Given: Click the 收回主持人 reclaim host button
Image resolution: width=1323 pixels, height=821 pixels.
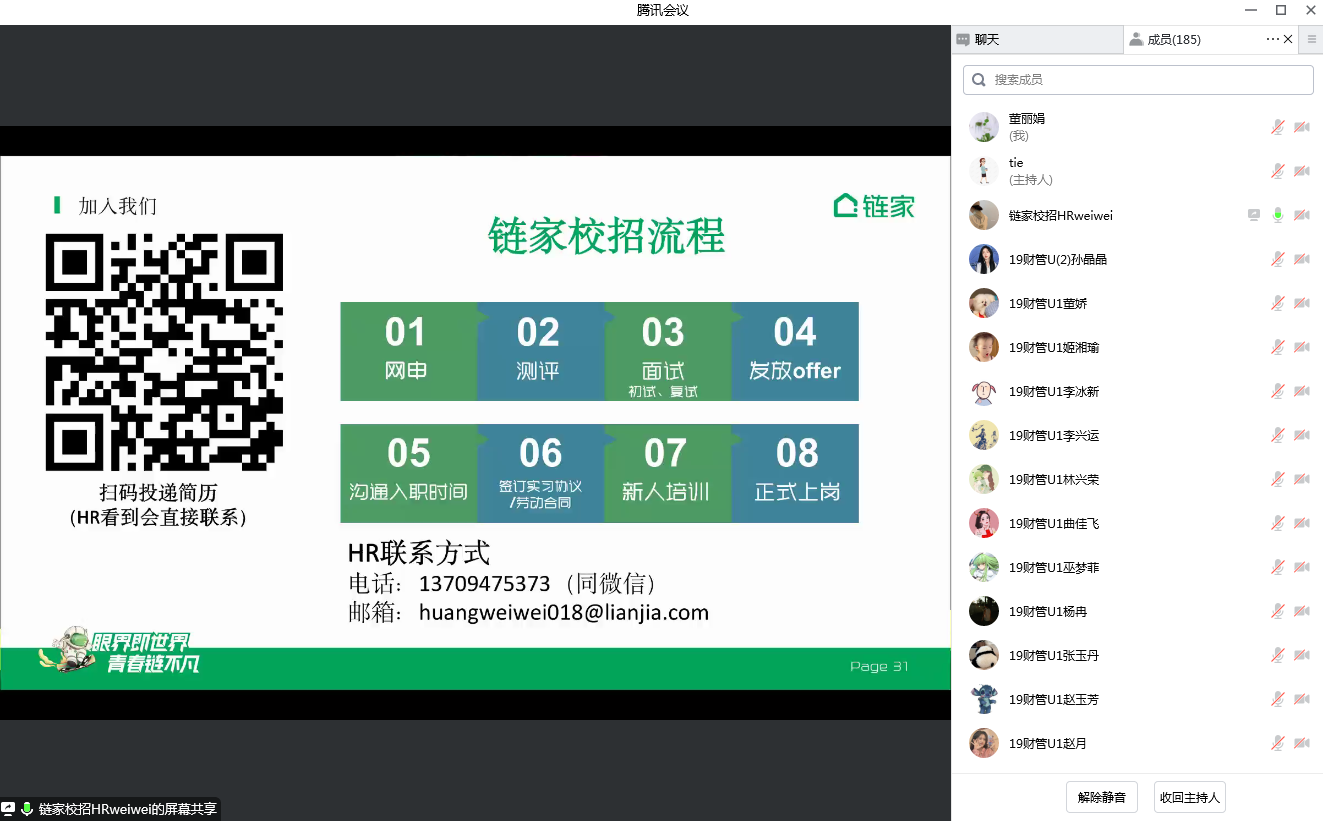Looking at the screenshot, I should pos(1189,798).
